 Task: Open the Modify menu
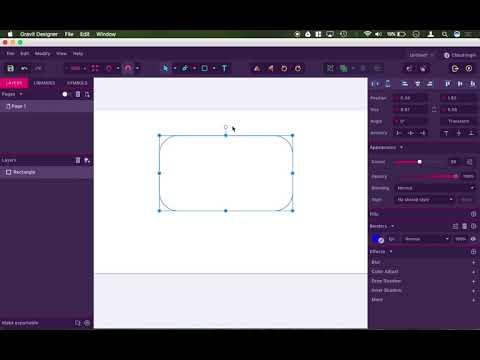coord(42,54)
